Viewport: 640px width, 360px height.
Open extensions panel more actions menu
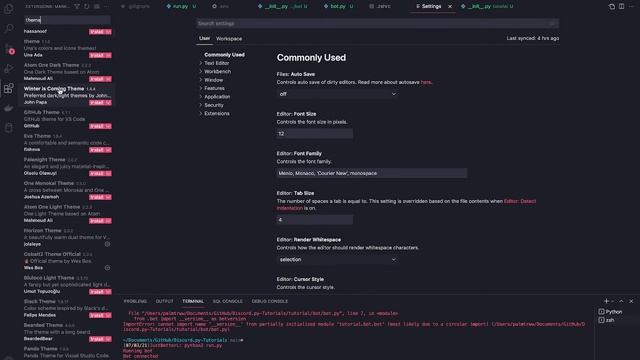click(107, 7)
